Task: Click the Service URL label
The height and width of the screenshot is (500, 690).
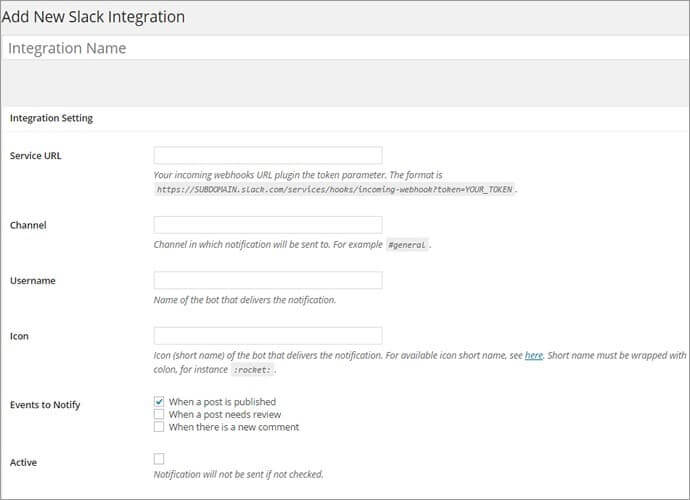Action: 36,156
